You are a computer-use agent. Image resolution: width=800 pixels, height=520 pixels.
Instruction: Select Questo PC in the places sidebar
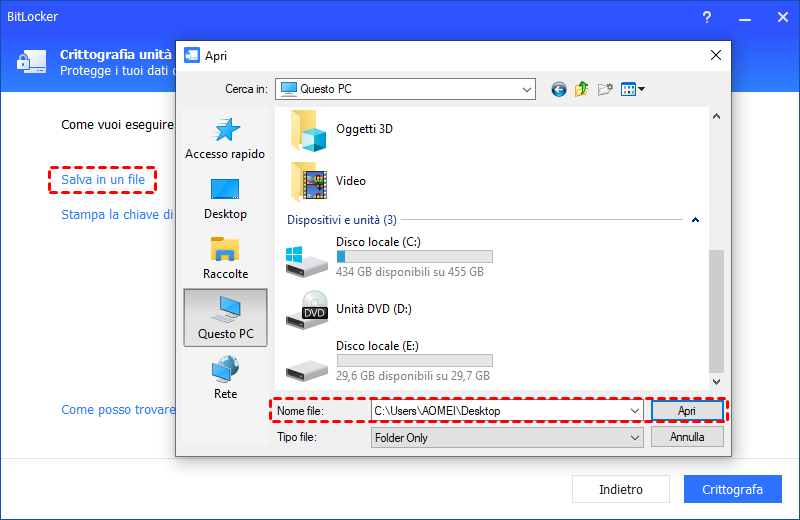tap(225, 318)
